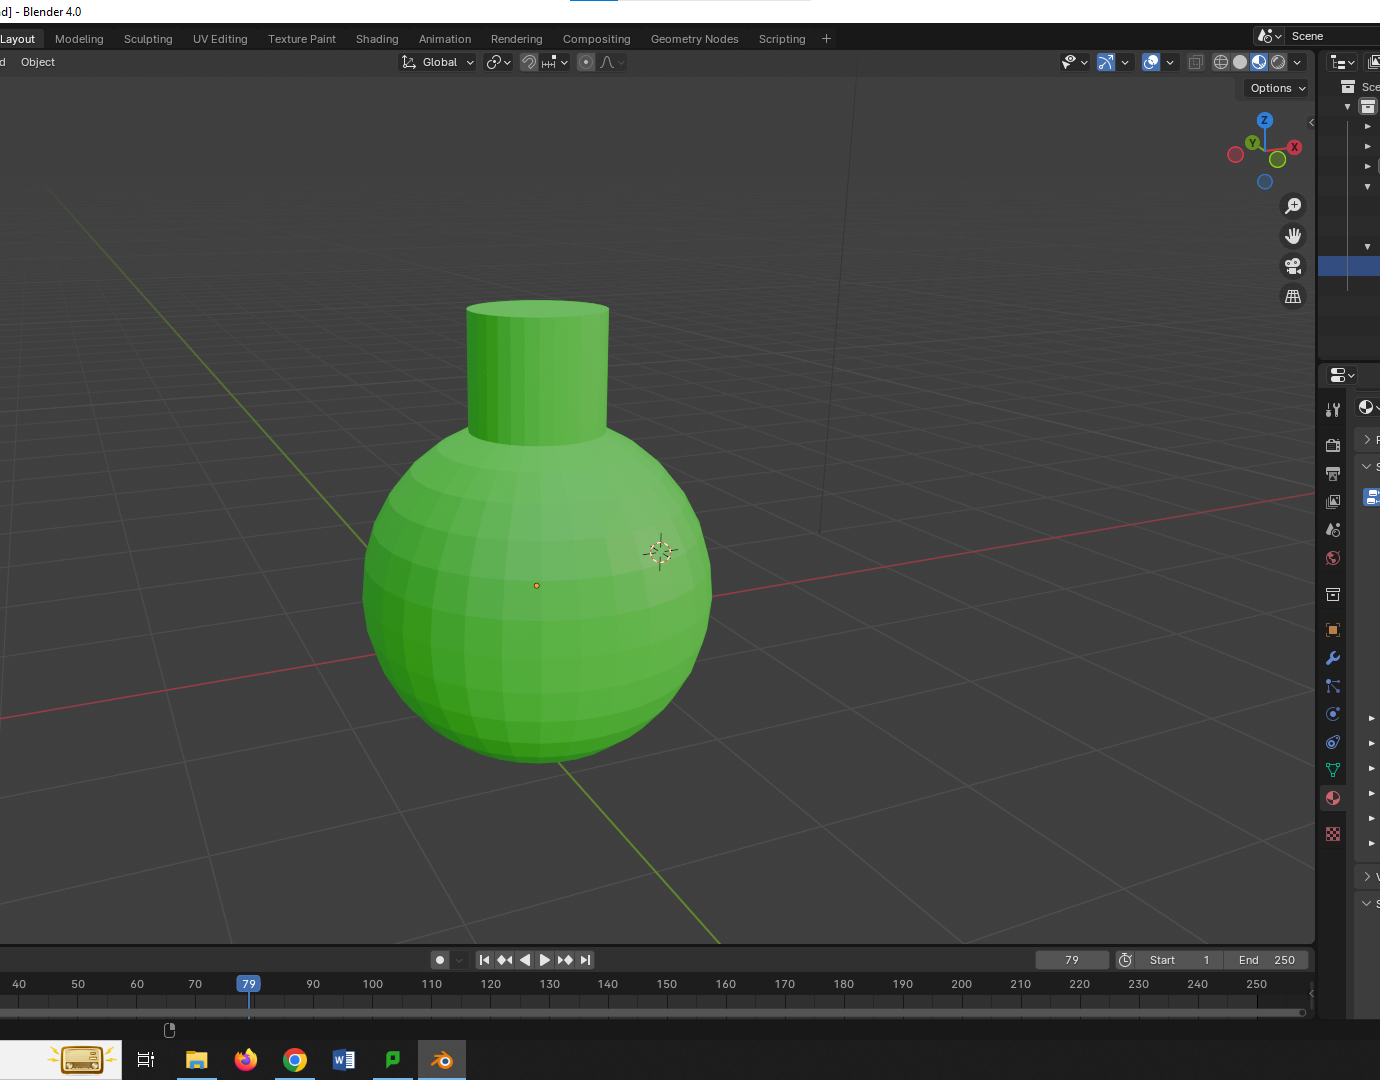Open viewport shading options dropdown arrow
The image size is (1380, 1080).
point(1298,62)
